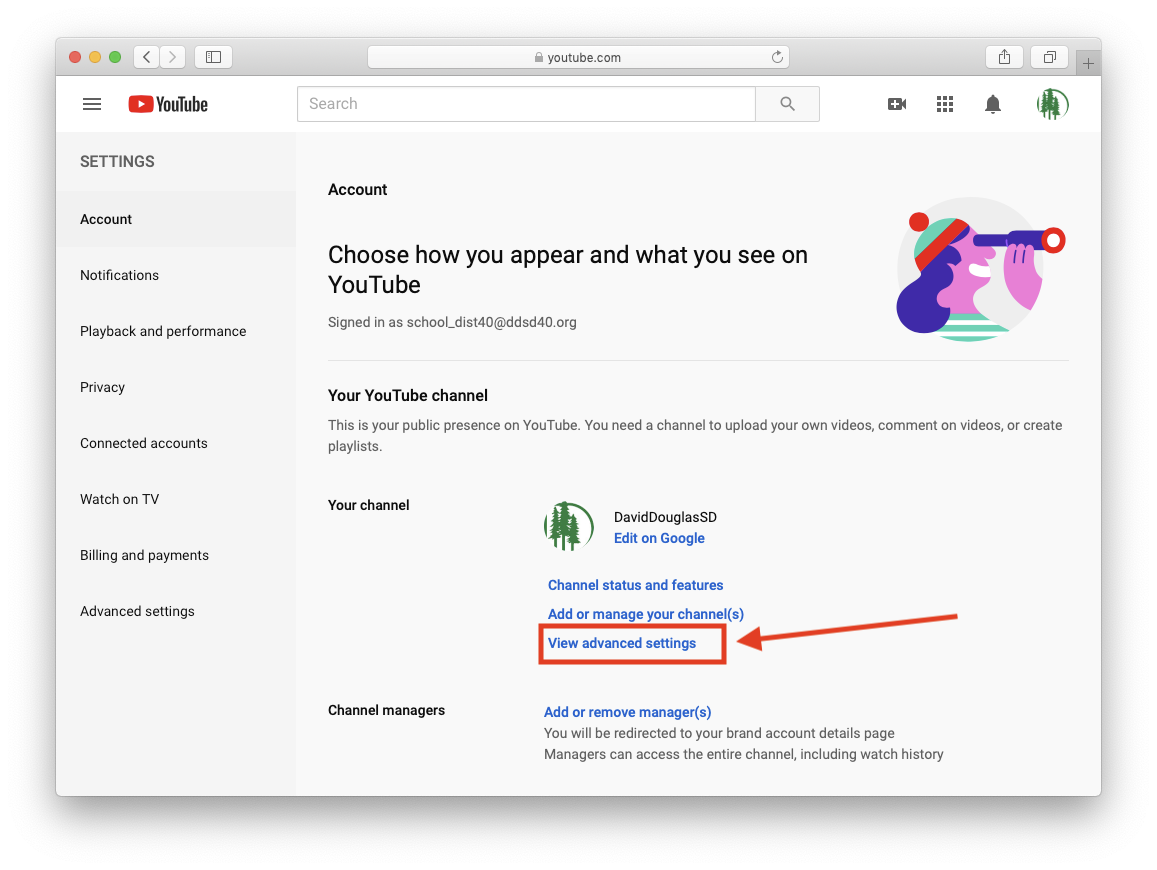
Task: Open the create video camera icon
Action: pos(897,104)
